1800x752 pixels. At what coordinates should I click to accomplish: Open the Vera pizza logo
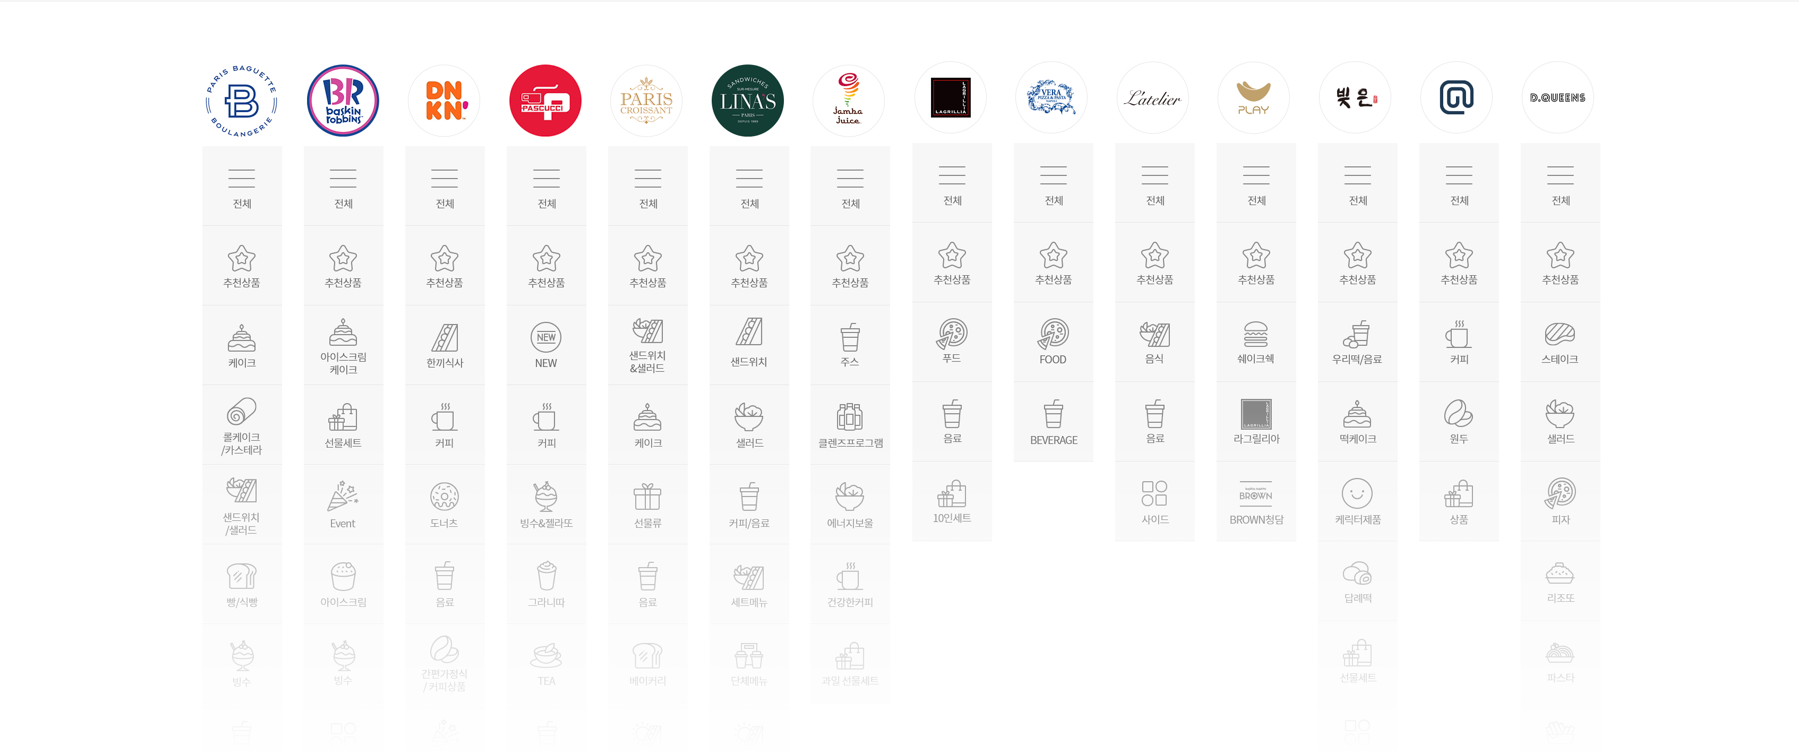[1052, 98]
